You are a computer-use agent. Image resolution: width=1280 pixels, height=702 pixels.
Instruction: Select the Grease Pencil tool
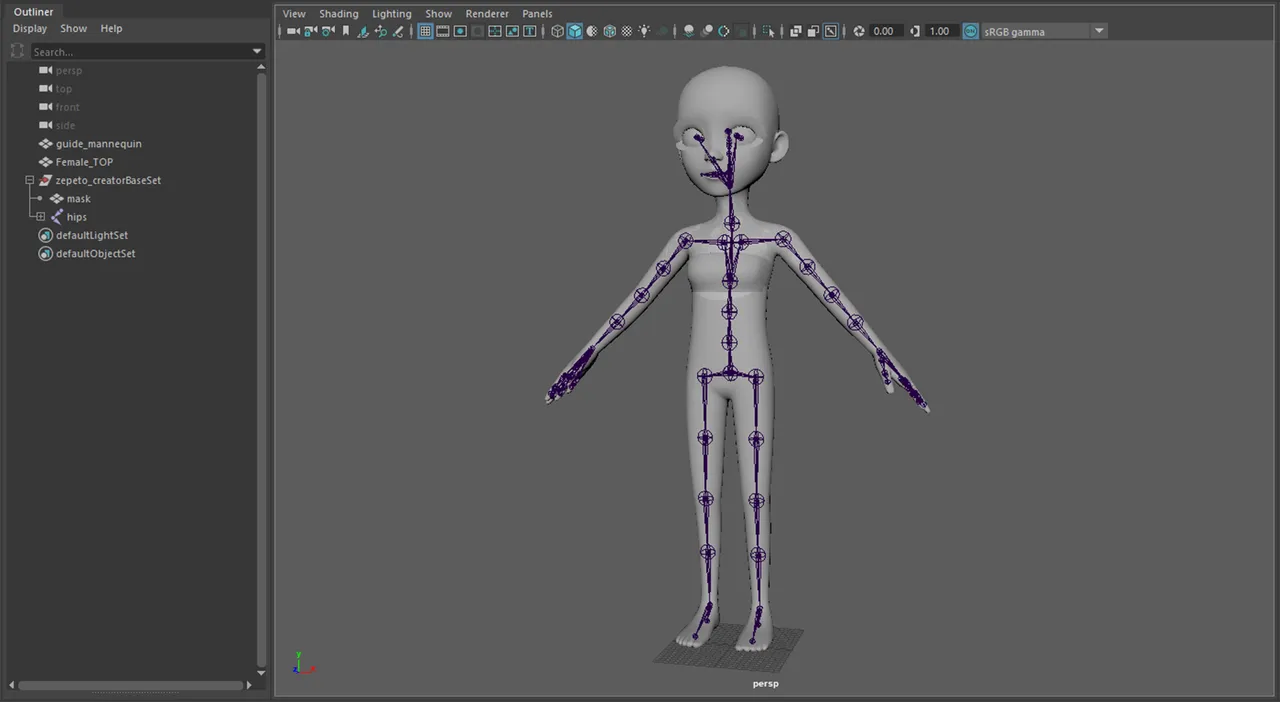(x=398, y=31)
